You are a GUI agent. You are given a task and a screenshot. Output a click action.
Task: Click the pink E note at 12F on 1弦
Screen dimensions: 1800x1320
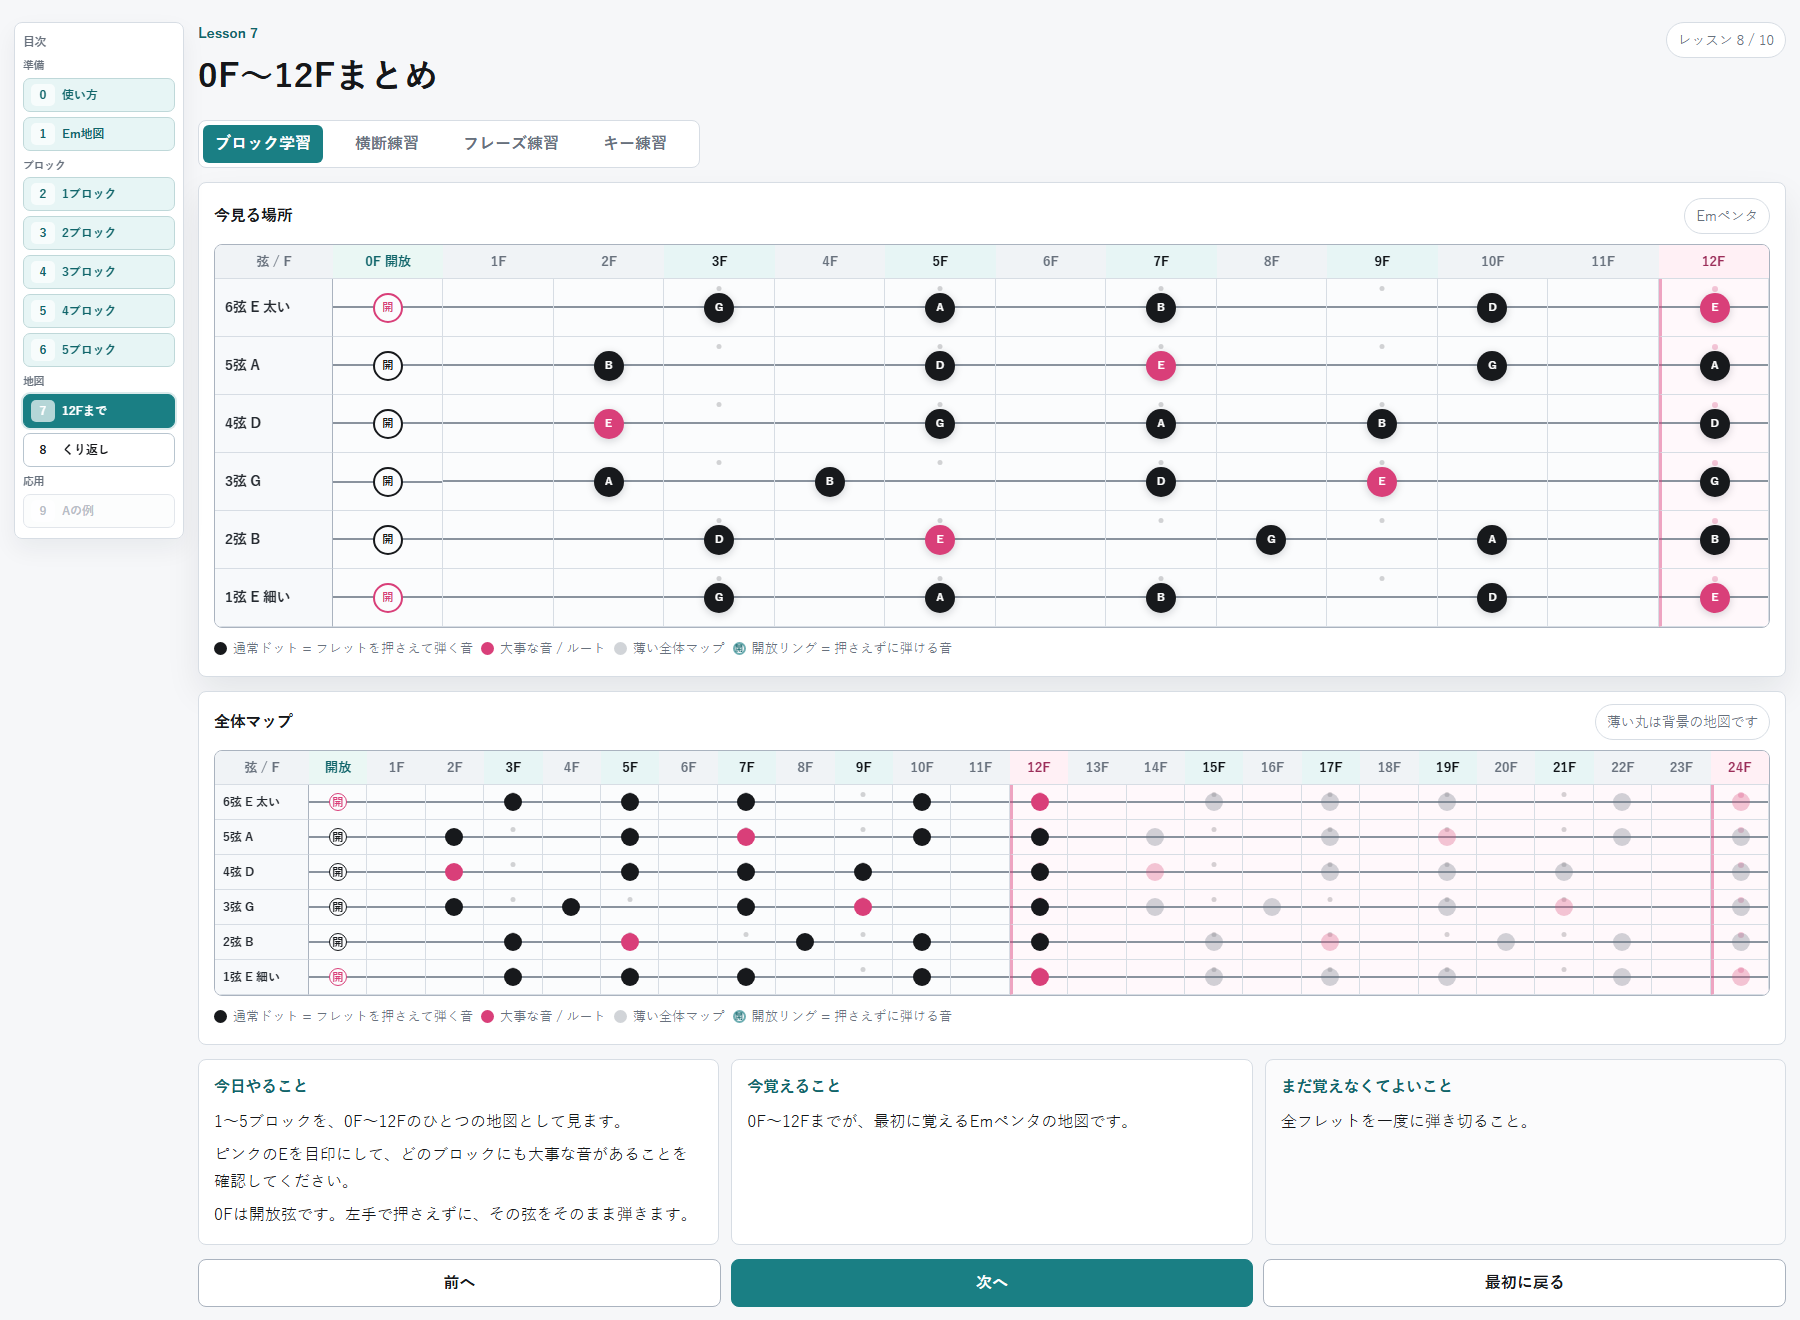[1715, 598]
